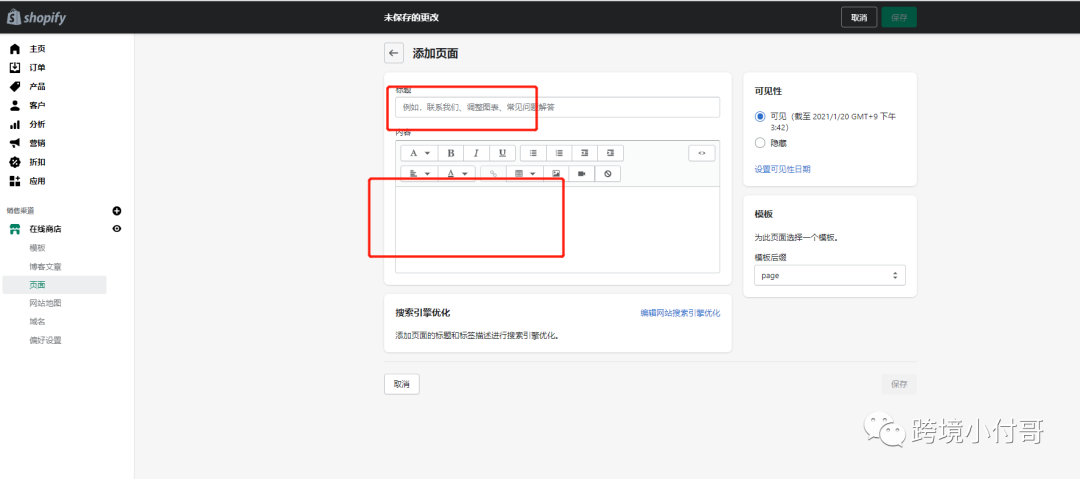Screen dimensions: 1080x479
Task: Show HTML source code view
Action: click(702, 153)
